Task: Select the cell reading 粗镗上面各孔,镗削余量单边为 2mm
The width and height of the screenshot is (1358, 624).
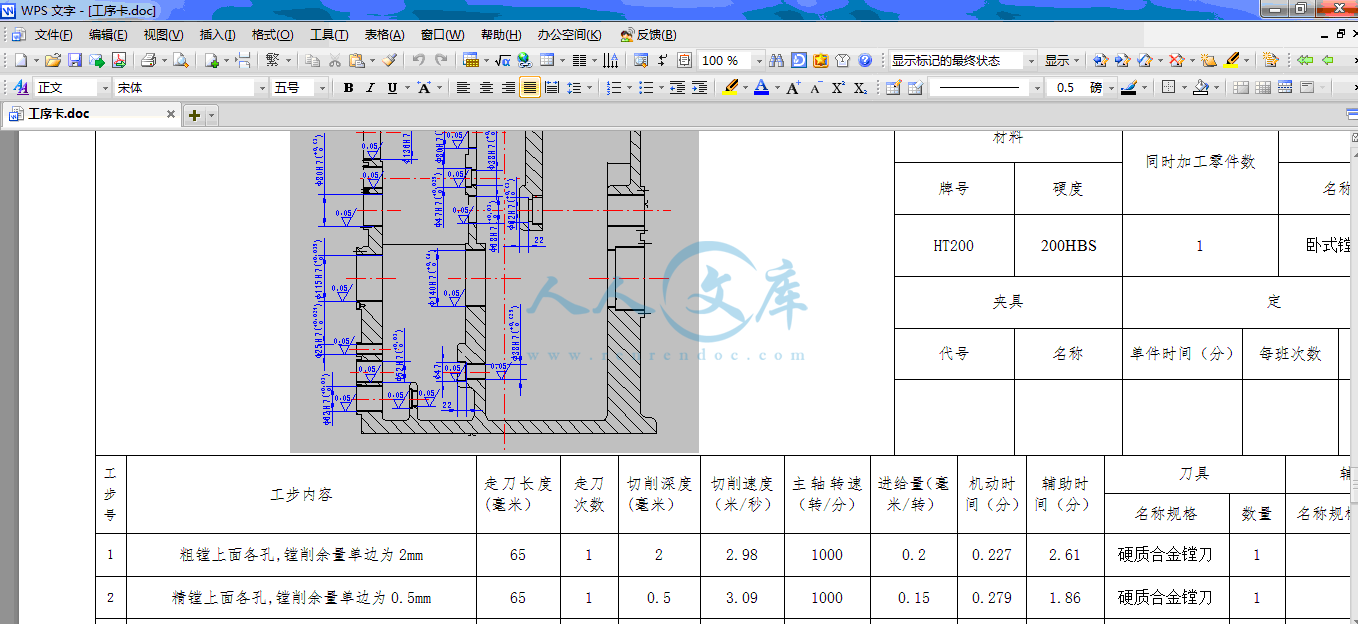Action: 301,555
